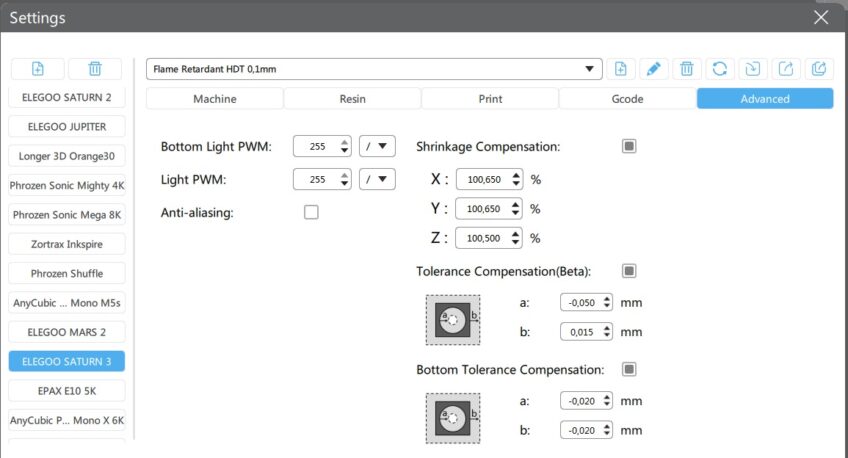Click the import profile icon
This screenshot has height=458, width=848.
click(x=752, y=69)
